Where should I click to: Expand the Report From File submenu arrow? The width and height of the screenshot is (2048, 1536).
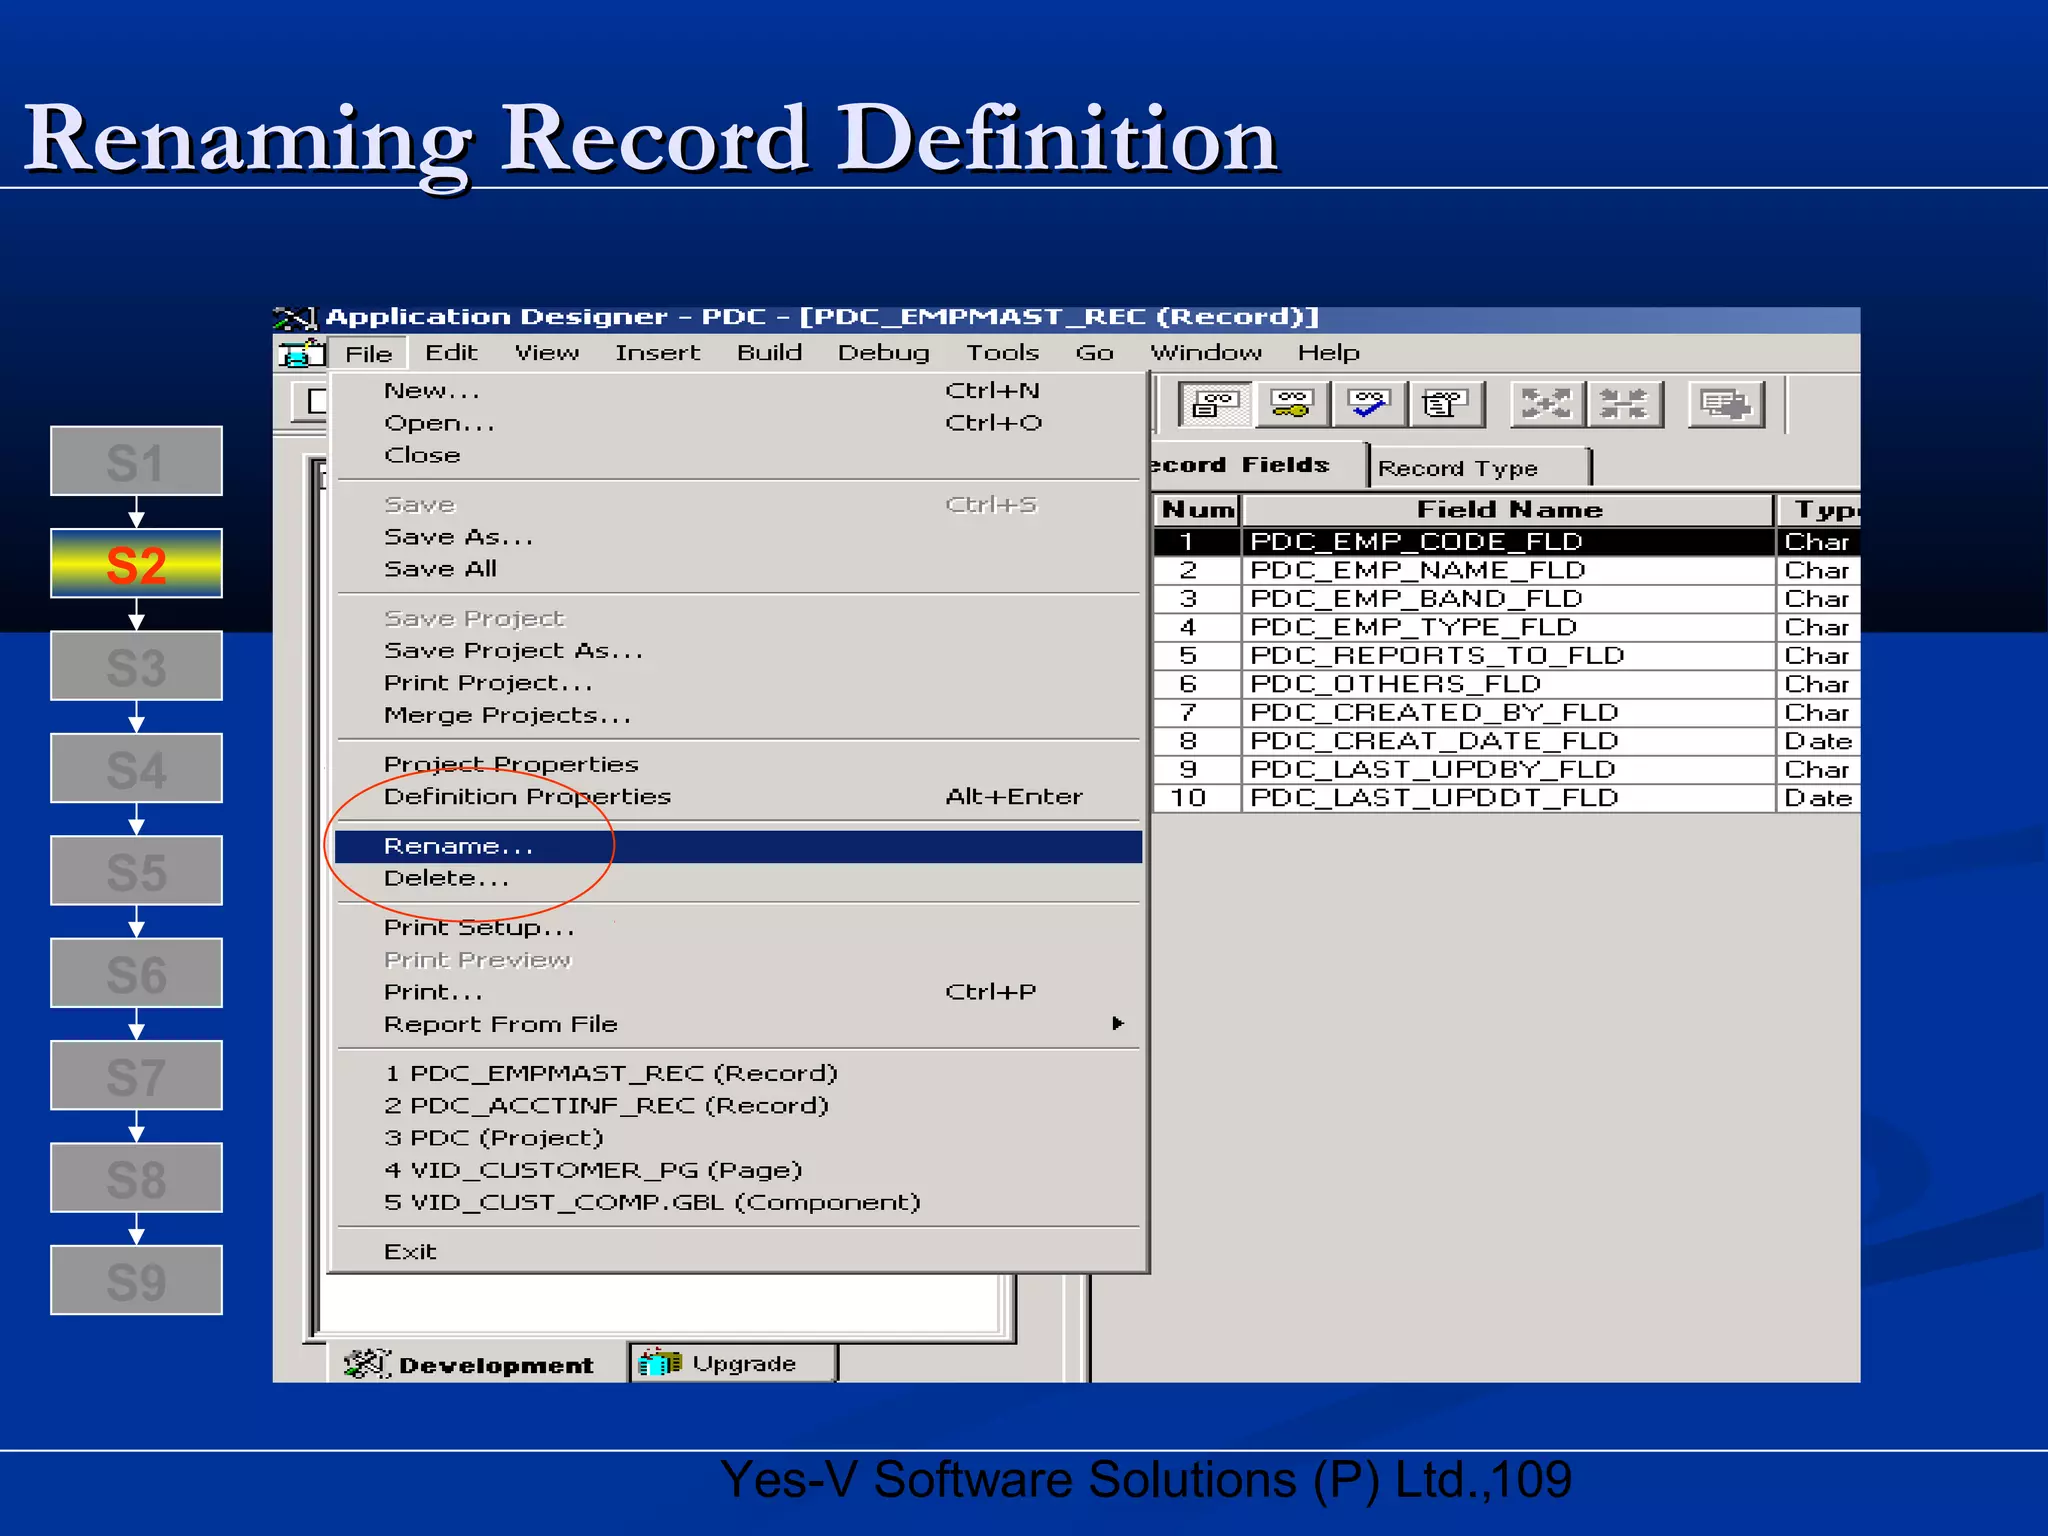click(1118, 1023)
